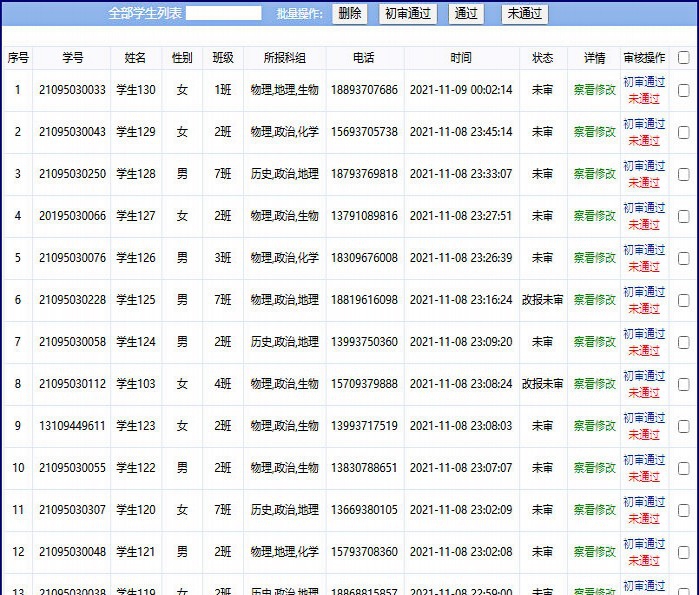This screenshot has height=595, width=699.
Task: Open 察看修改 for 学生128
Action: coord(594,174)
